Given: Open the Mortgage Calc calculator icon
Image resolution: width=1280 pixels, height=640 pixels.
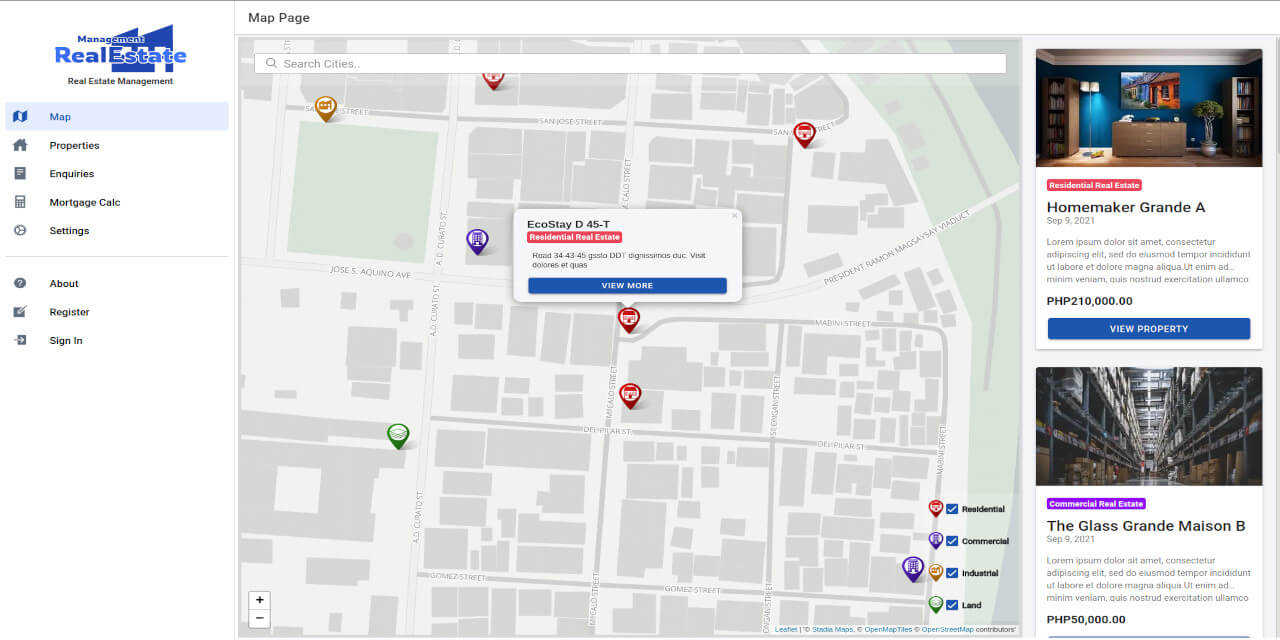Looking at the screenshot, I should 20,202.
